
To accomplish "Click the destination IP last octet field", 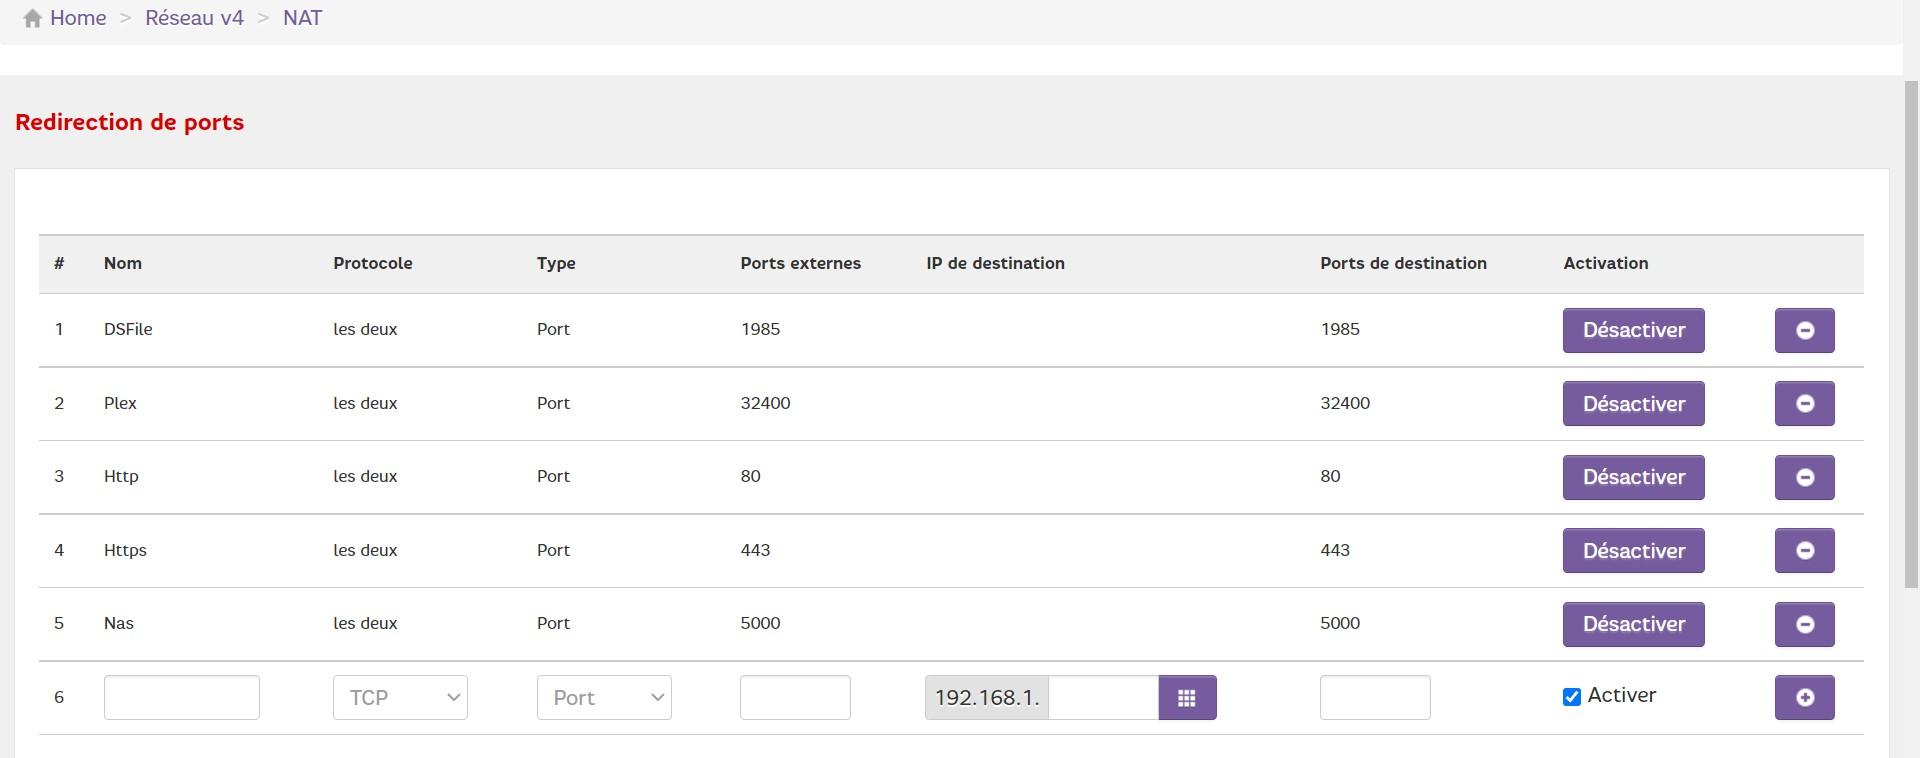I will tap(1103, 697).
